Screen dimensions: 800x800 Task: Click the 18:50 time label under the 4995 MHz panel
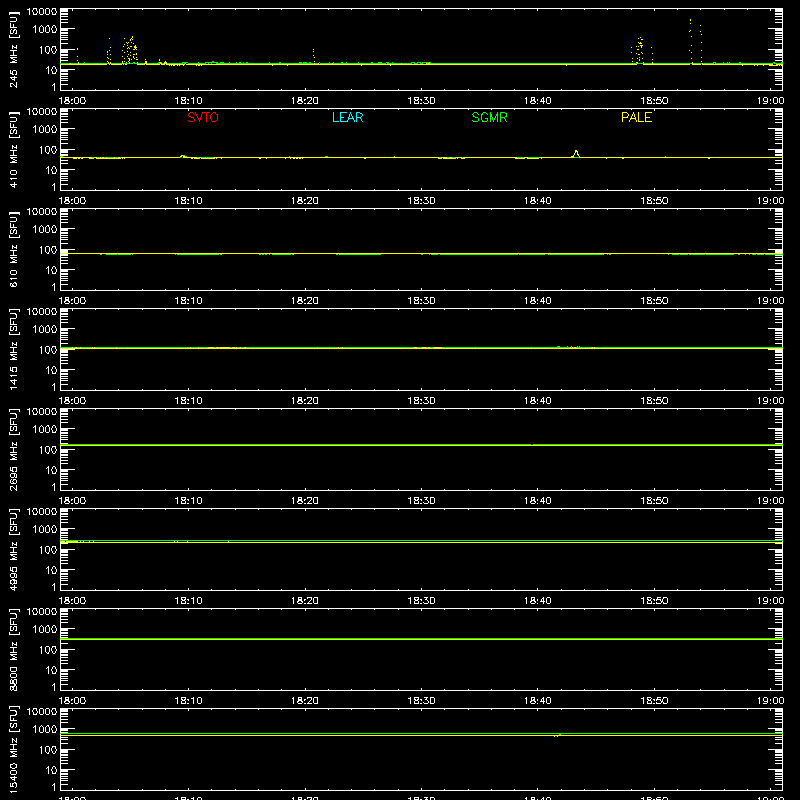point(654,601)
